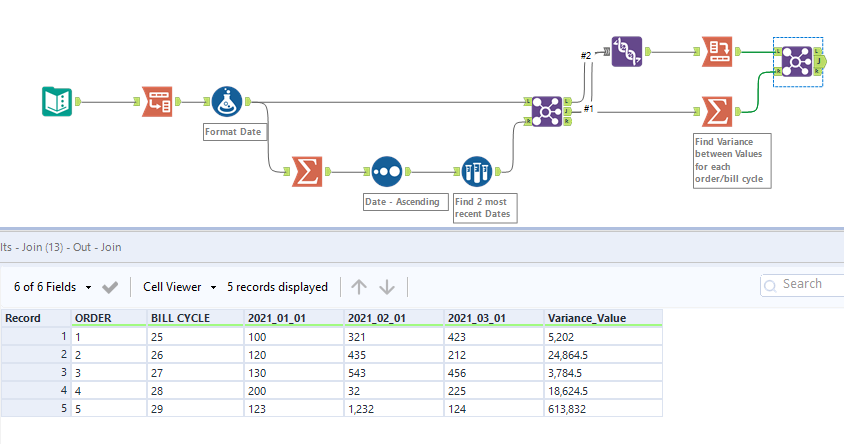Select the Input Data tool on canvas
Screen dimensions: 844x444
[56, 101]
